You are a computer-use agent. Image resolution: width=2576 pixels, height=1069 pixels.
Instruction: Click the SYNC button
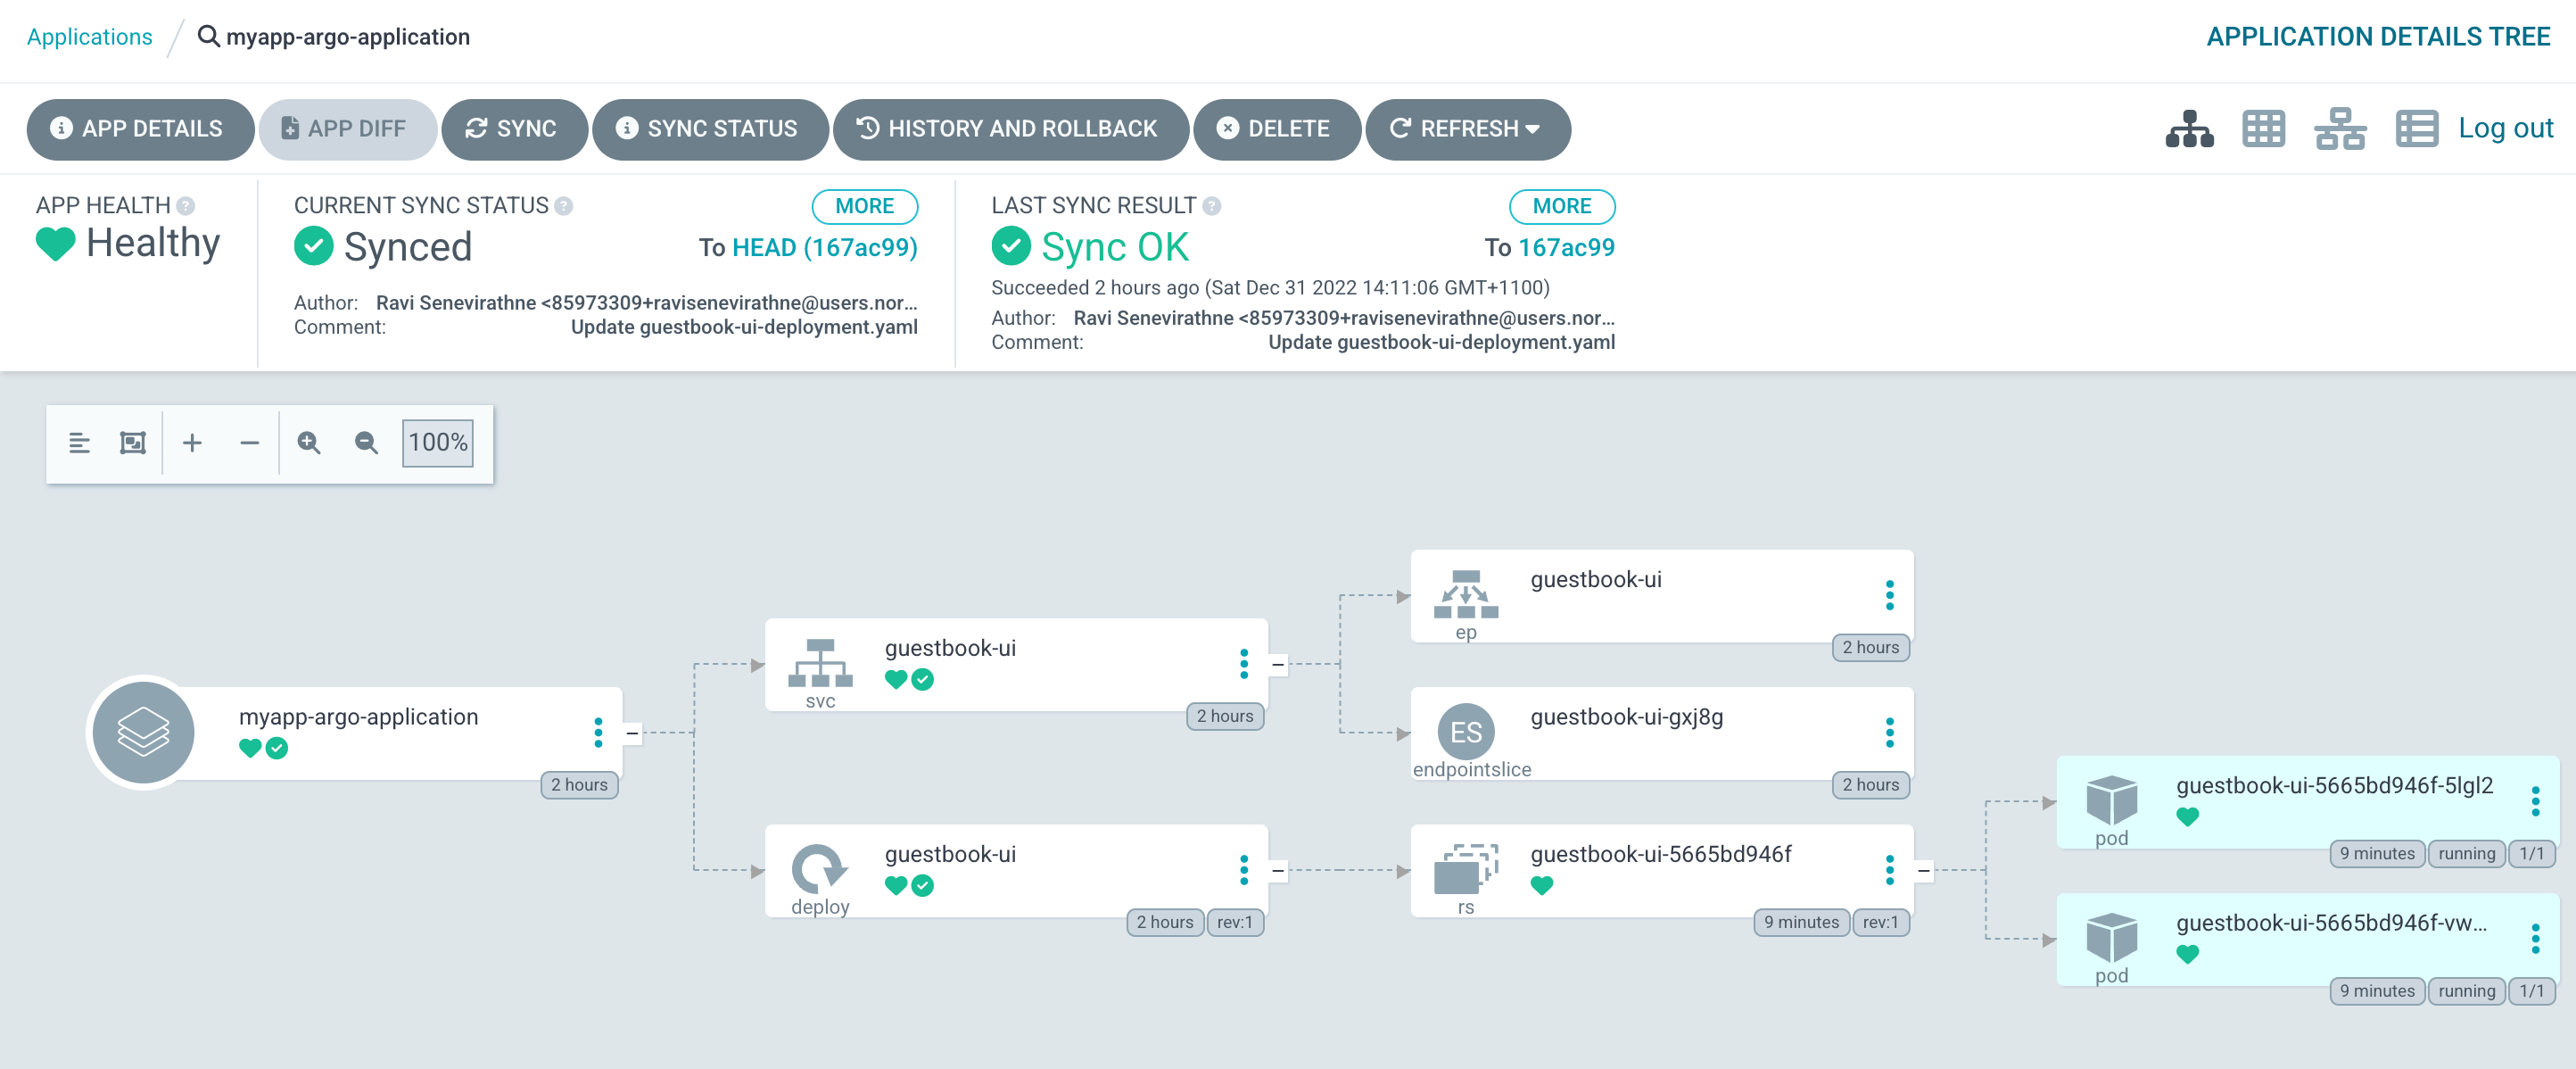[x=514, y=129]
